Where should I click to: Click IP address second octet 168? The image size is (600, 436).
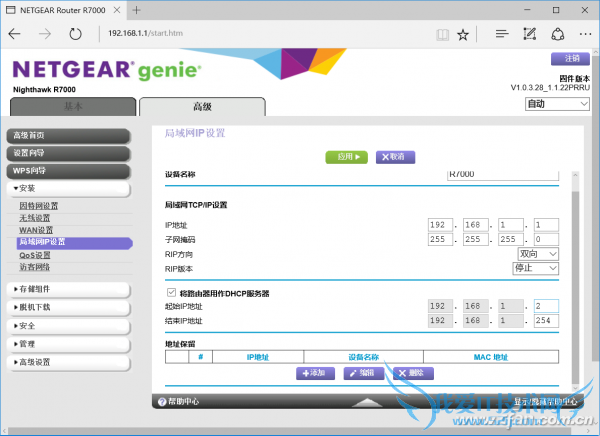pyautogui.click(x=475, y=225)
